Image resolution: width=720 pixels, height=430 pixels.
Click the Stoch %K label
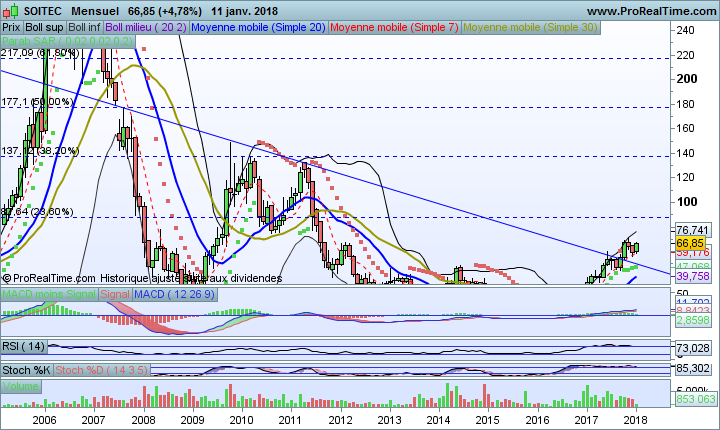[x=27, y=370]
